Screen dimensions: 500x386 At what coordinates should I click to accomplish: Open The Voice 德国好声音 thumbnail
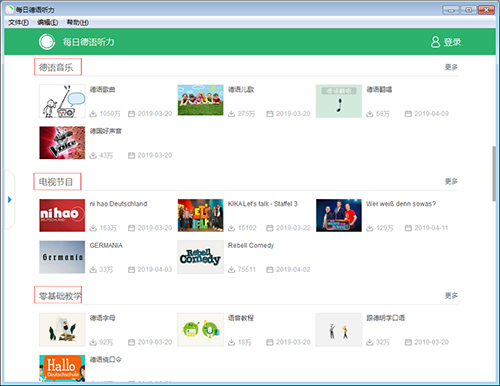[x=62, y=143]
